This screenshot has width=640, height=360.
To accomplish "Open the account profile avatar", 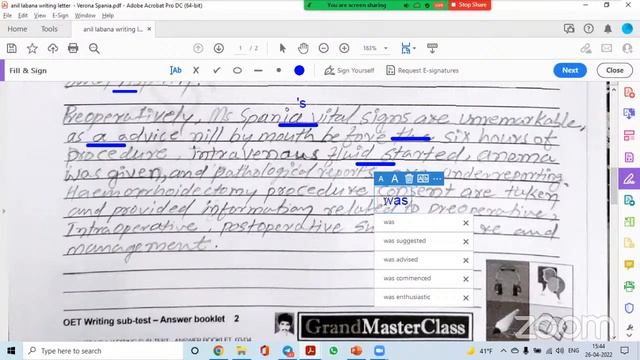I will (627, 29).
